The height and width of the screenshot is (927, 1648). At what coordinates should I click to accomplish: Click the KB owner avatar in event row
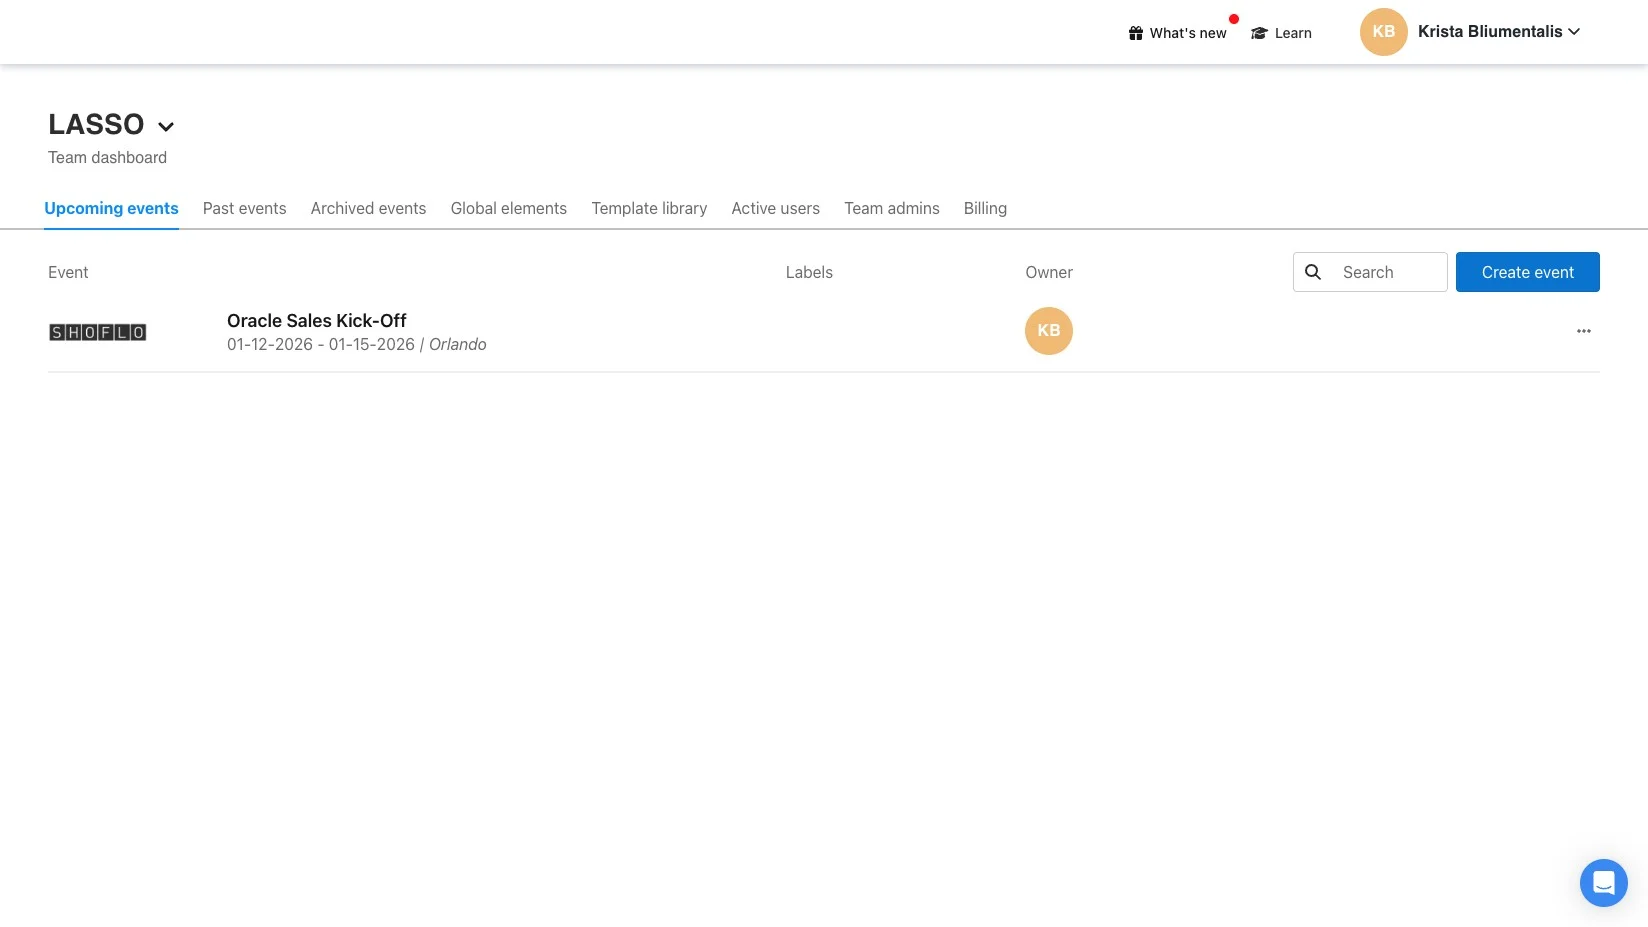(x=1048, y=331)
